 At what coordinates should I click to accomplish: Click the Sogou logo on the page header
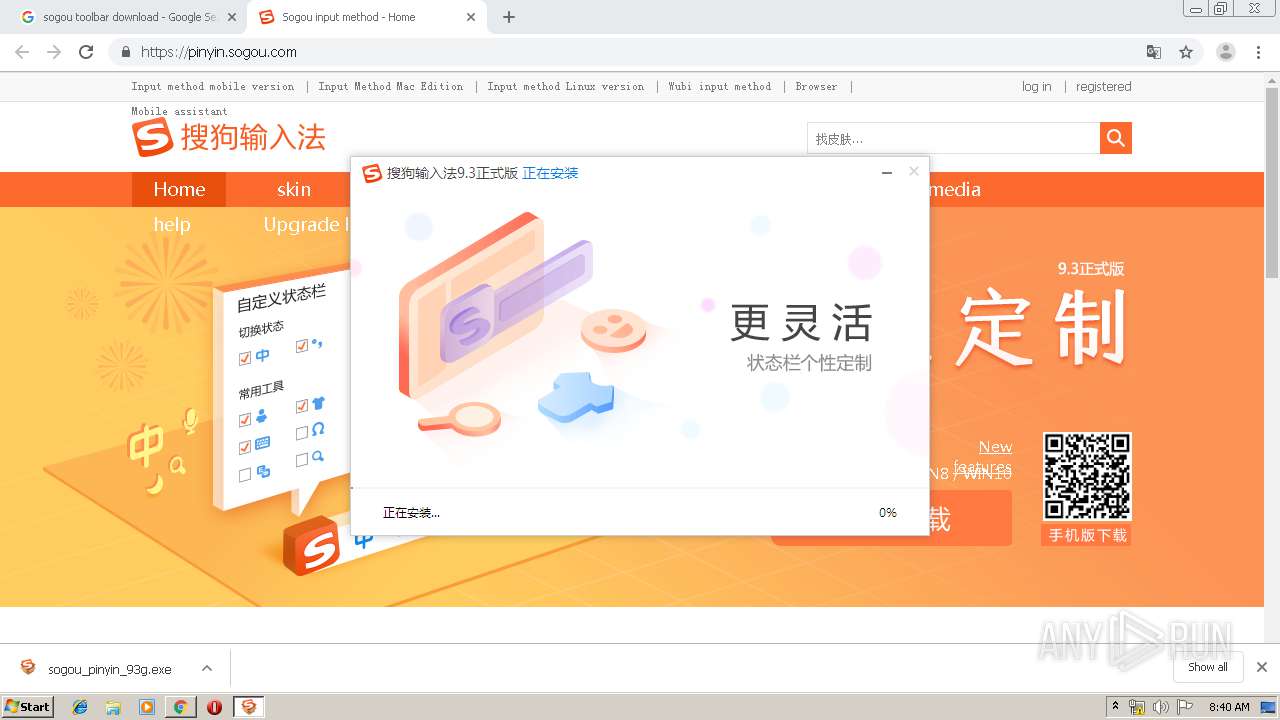(229, 138)
